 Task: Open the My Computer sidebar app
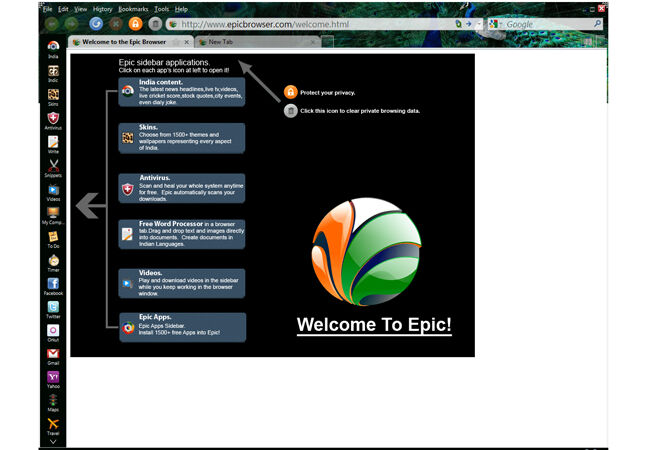tap(53, 215)
